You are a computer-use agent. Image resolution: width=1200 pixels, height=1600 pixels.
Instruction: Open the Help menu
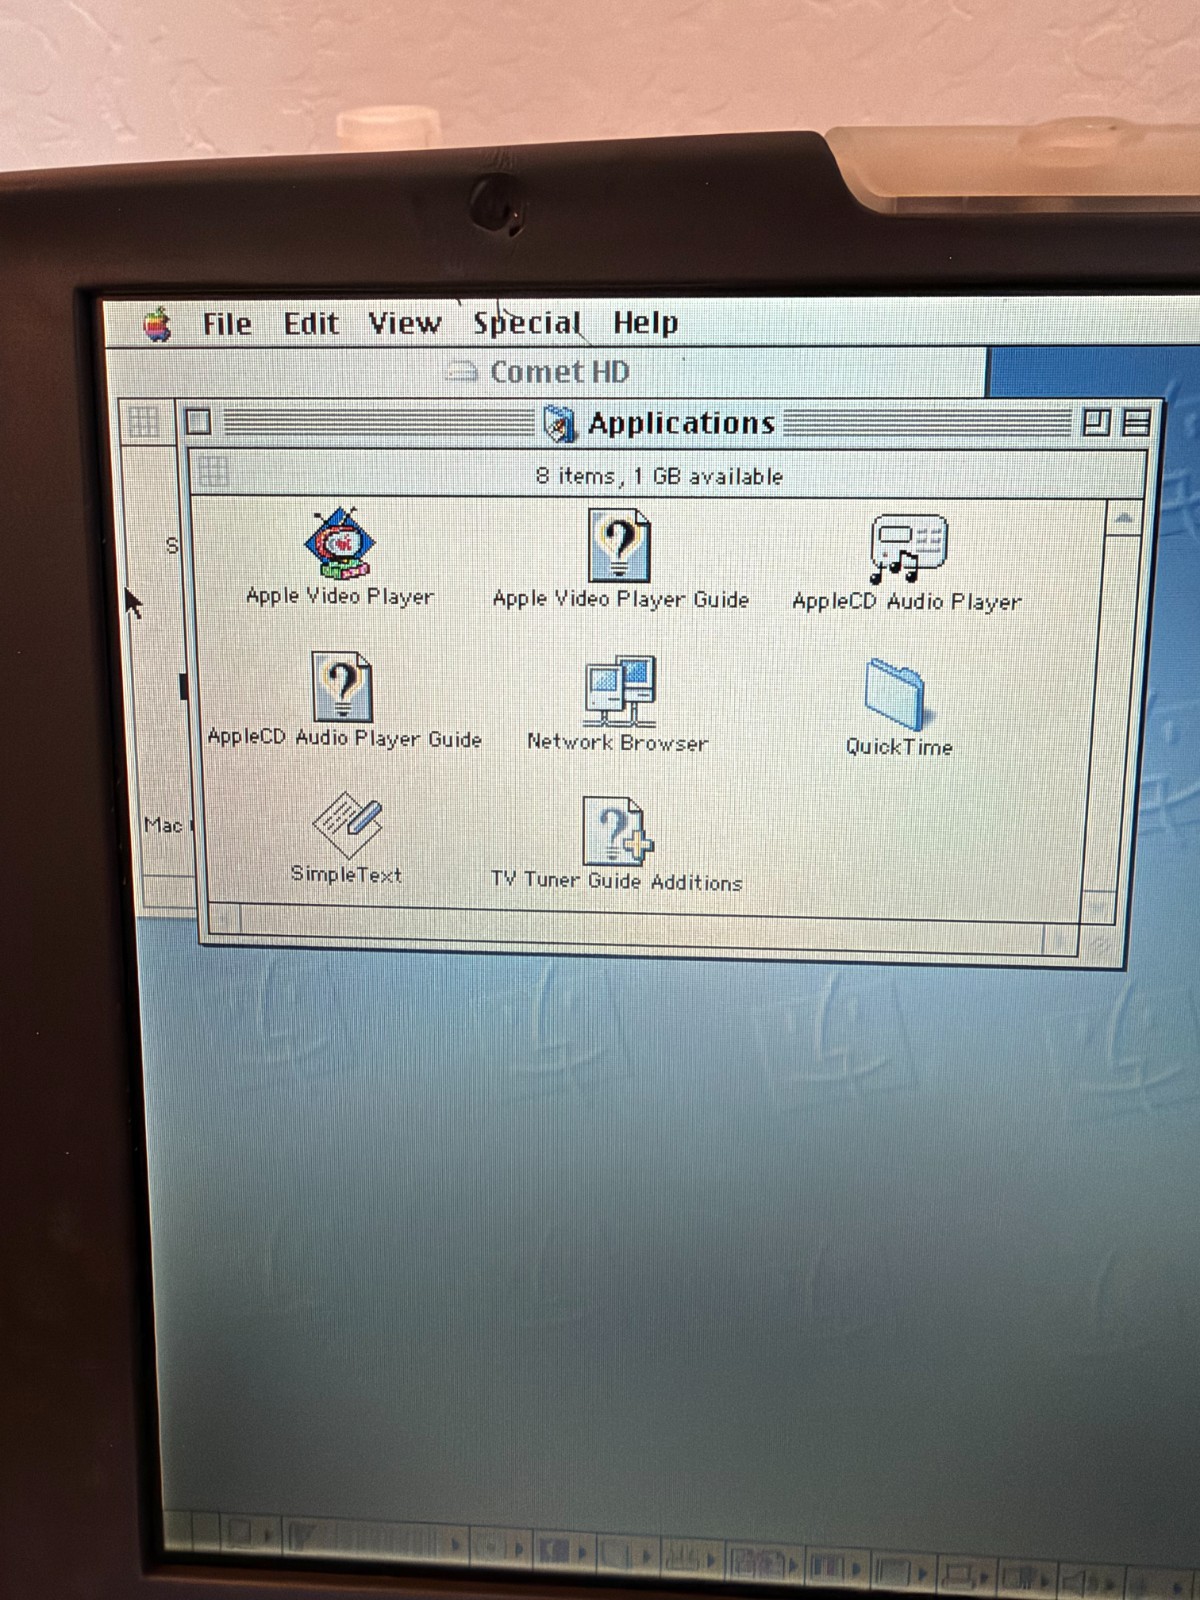645,323
